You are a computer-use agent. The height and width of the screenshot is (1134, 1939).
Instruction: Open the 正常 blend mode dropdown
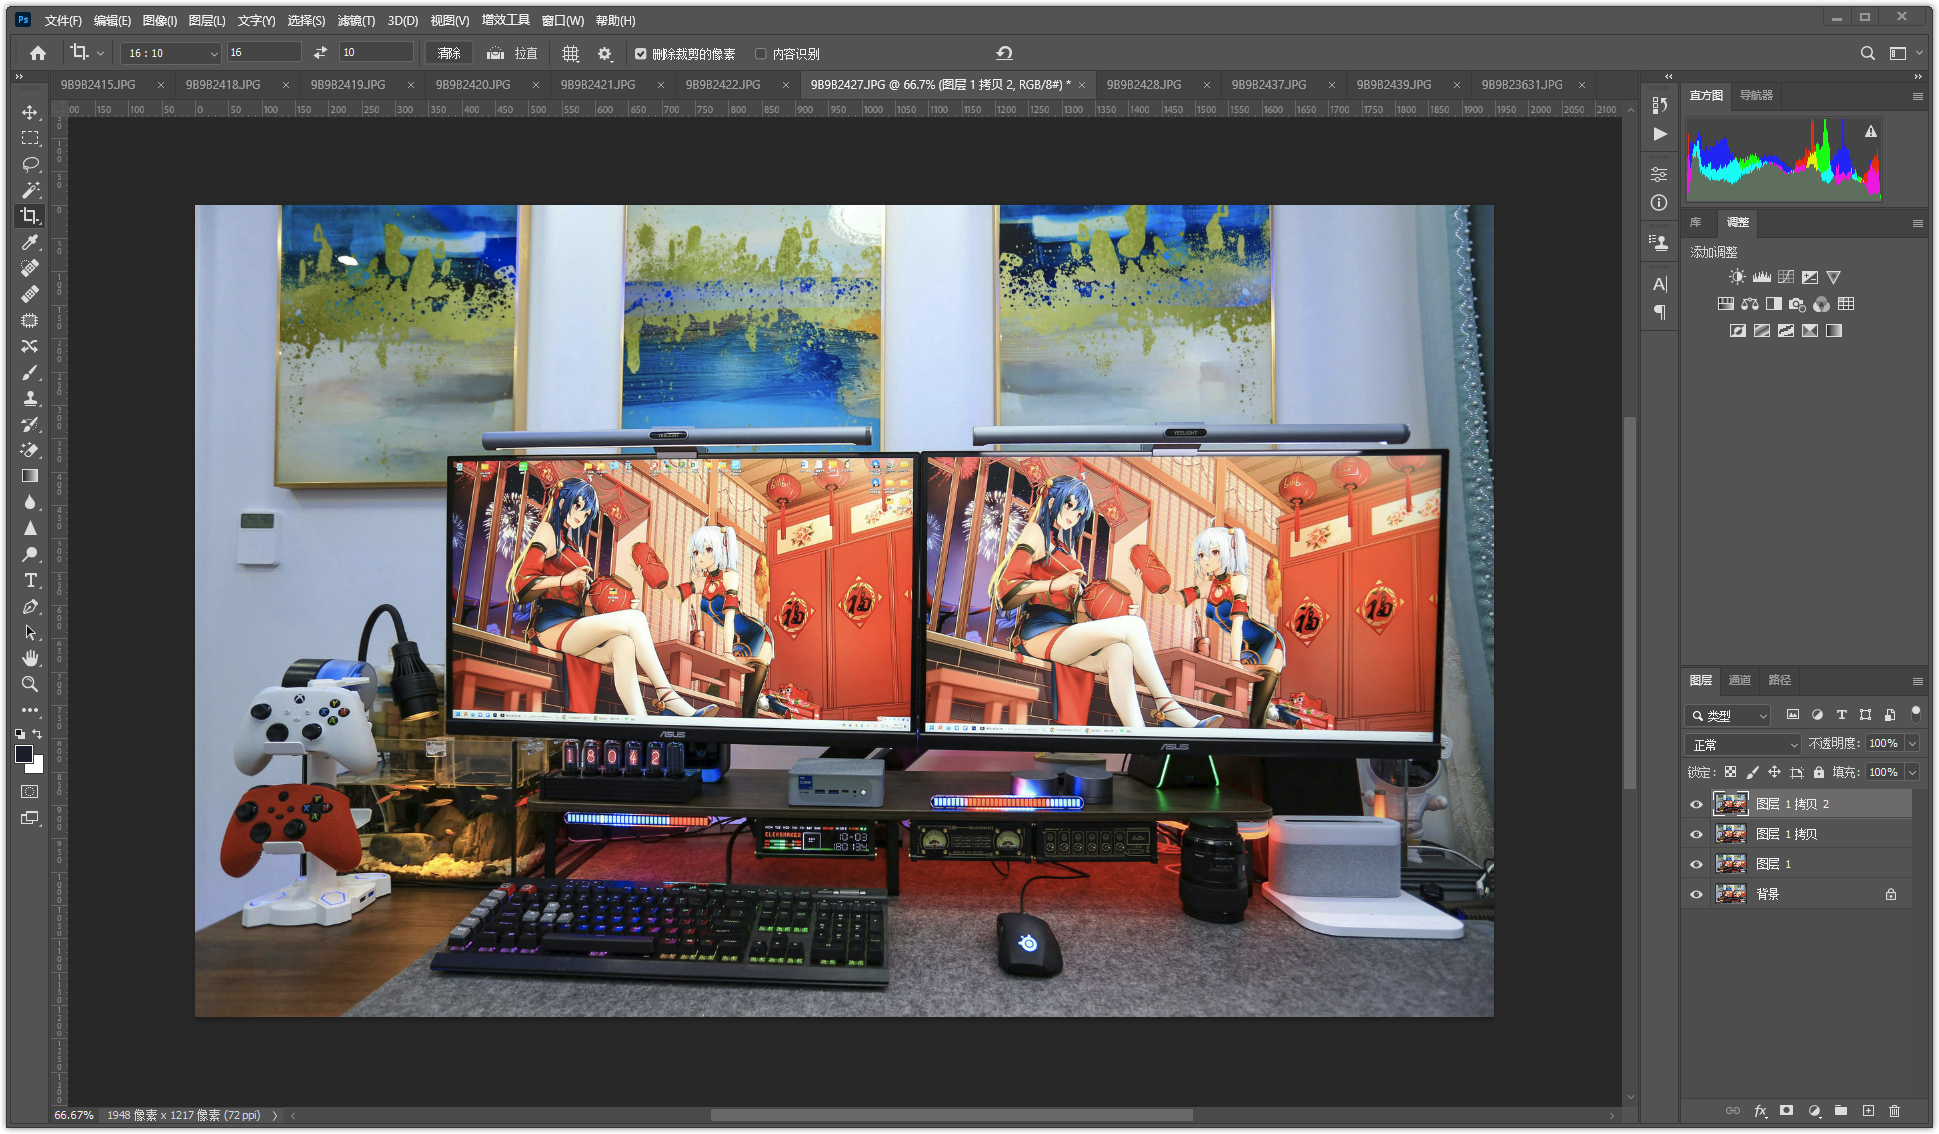coord(1743,745)
